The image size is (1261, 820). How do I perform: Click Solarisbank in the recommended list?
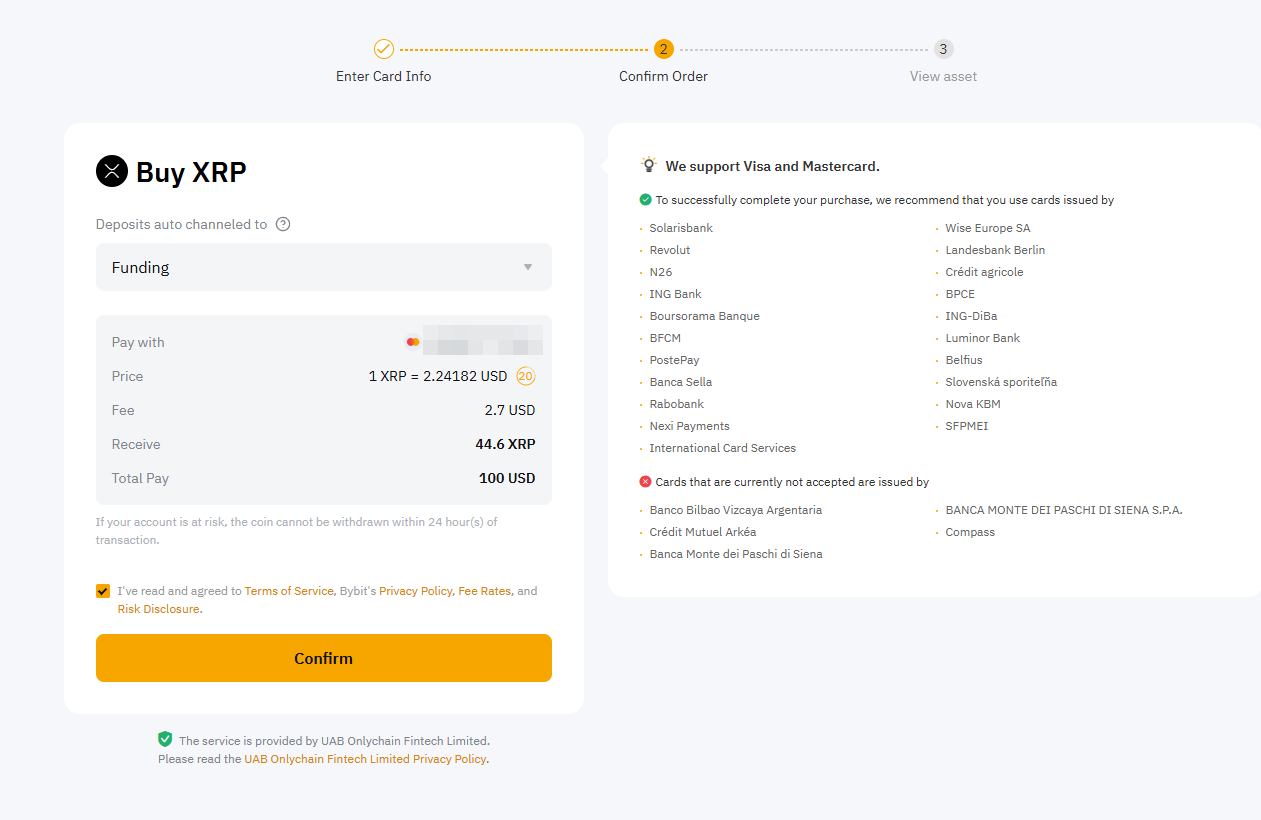[x=681, y=228]
